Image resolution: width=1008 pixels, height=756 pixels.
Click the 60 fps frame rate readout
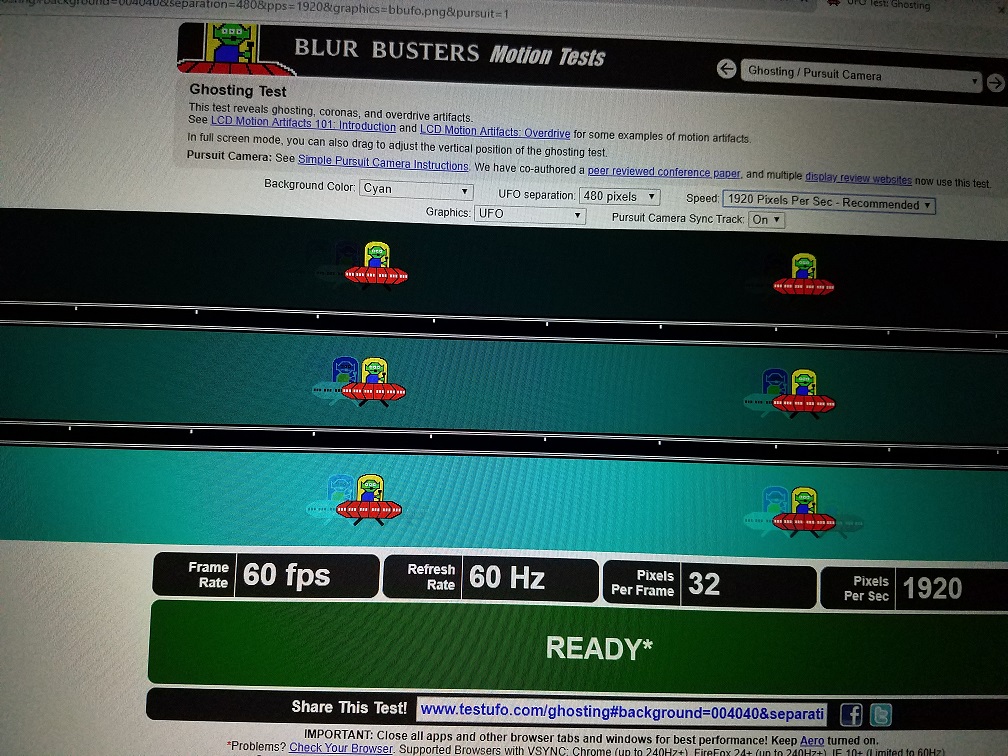click(287, 575)
